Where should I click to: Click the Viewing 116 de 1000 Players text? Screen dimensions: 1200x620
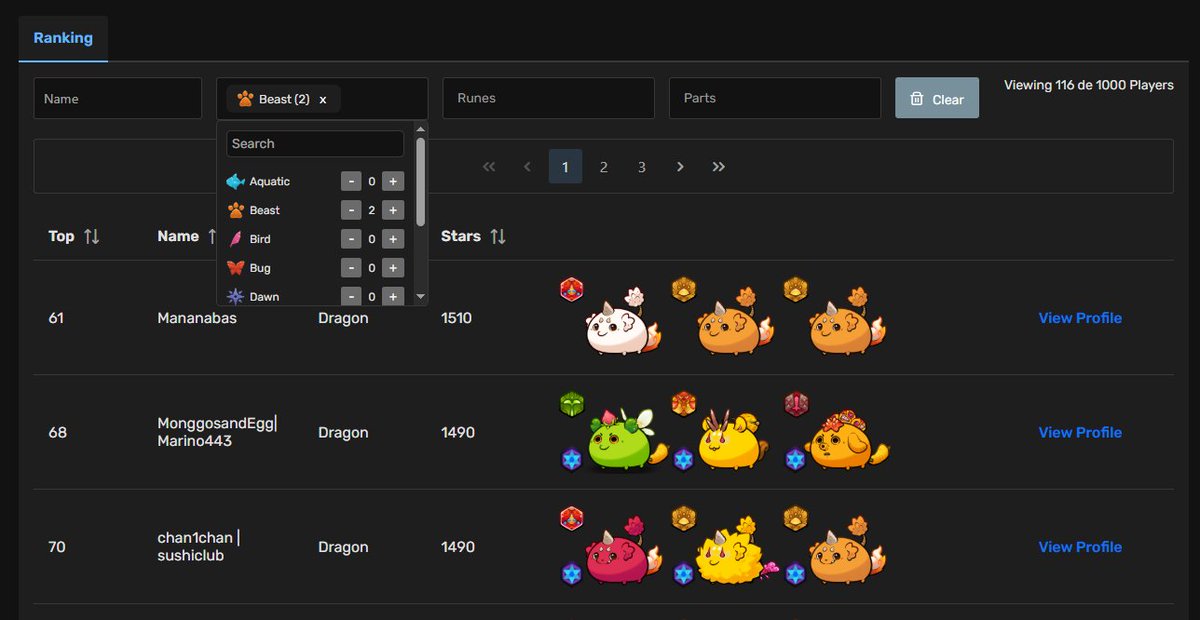click(x=1089, y=85)
